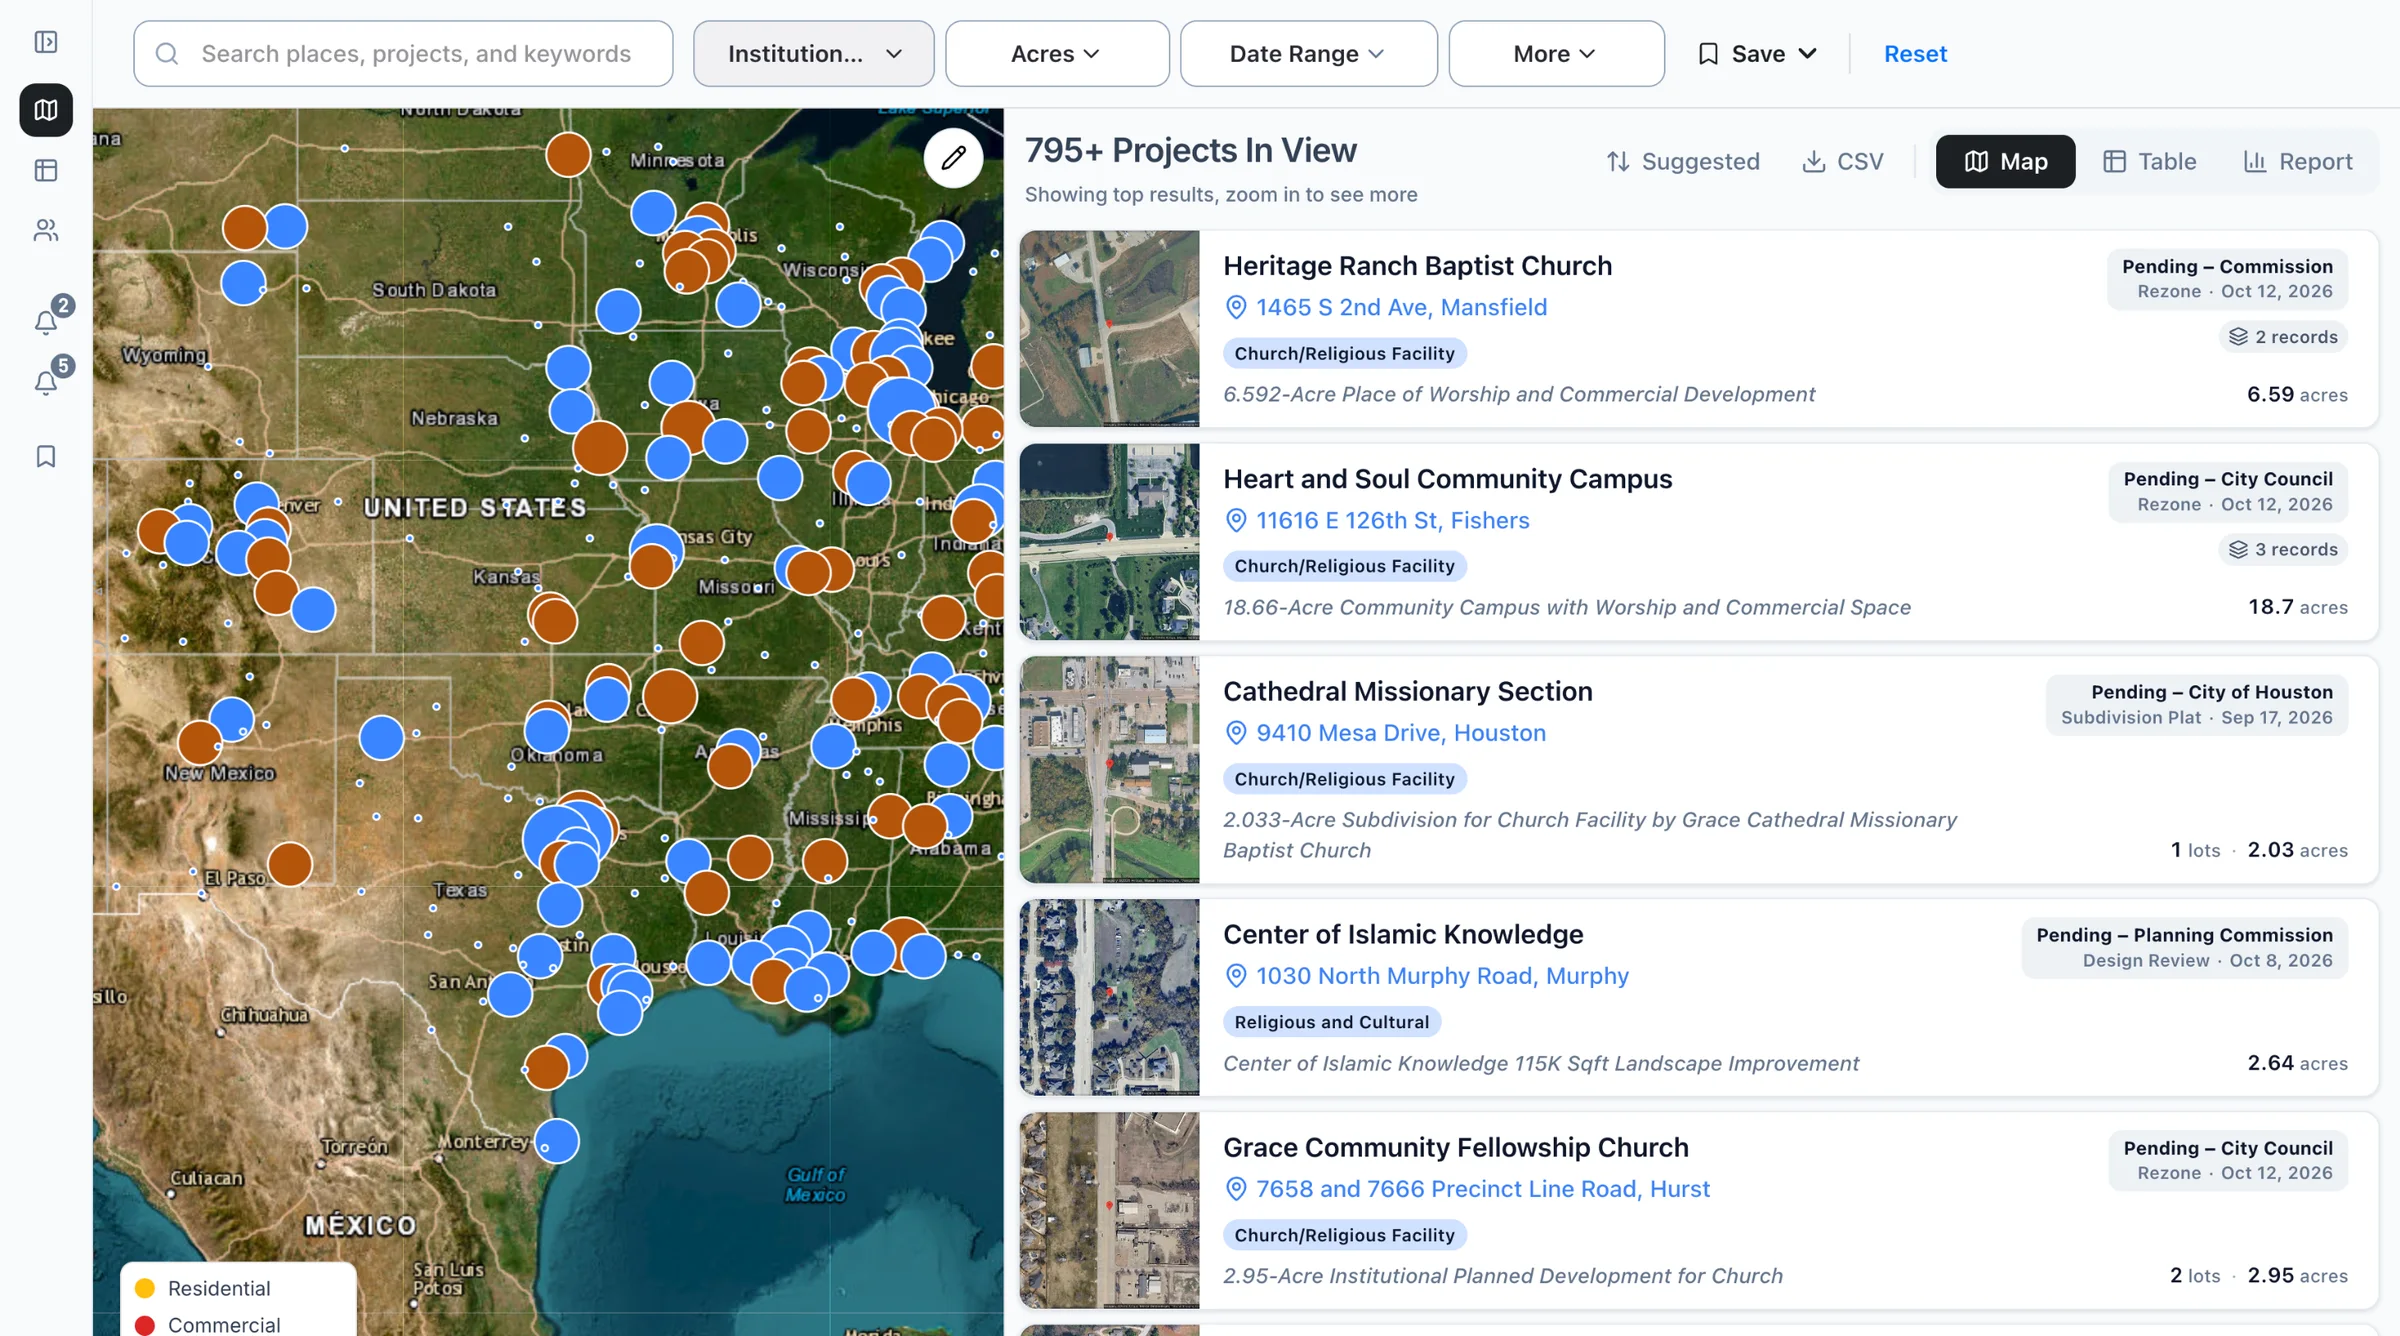Focus the search places and keywords field
The height and width of the screenshot is (1336, 2400).
(x=403, y=54)
